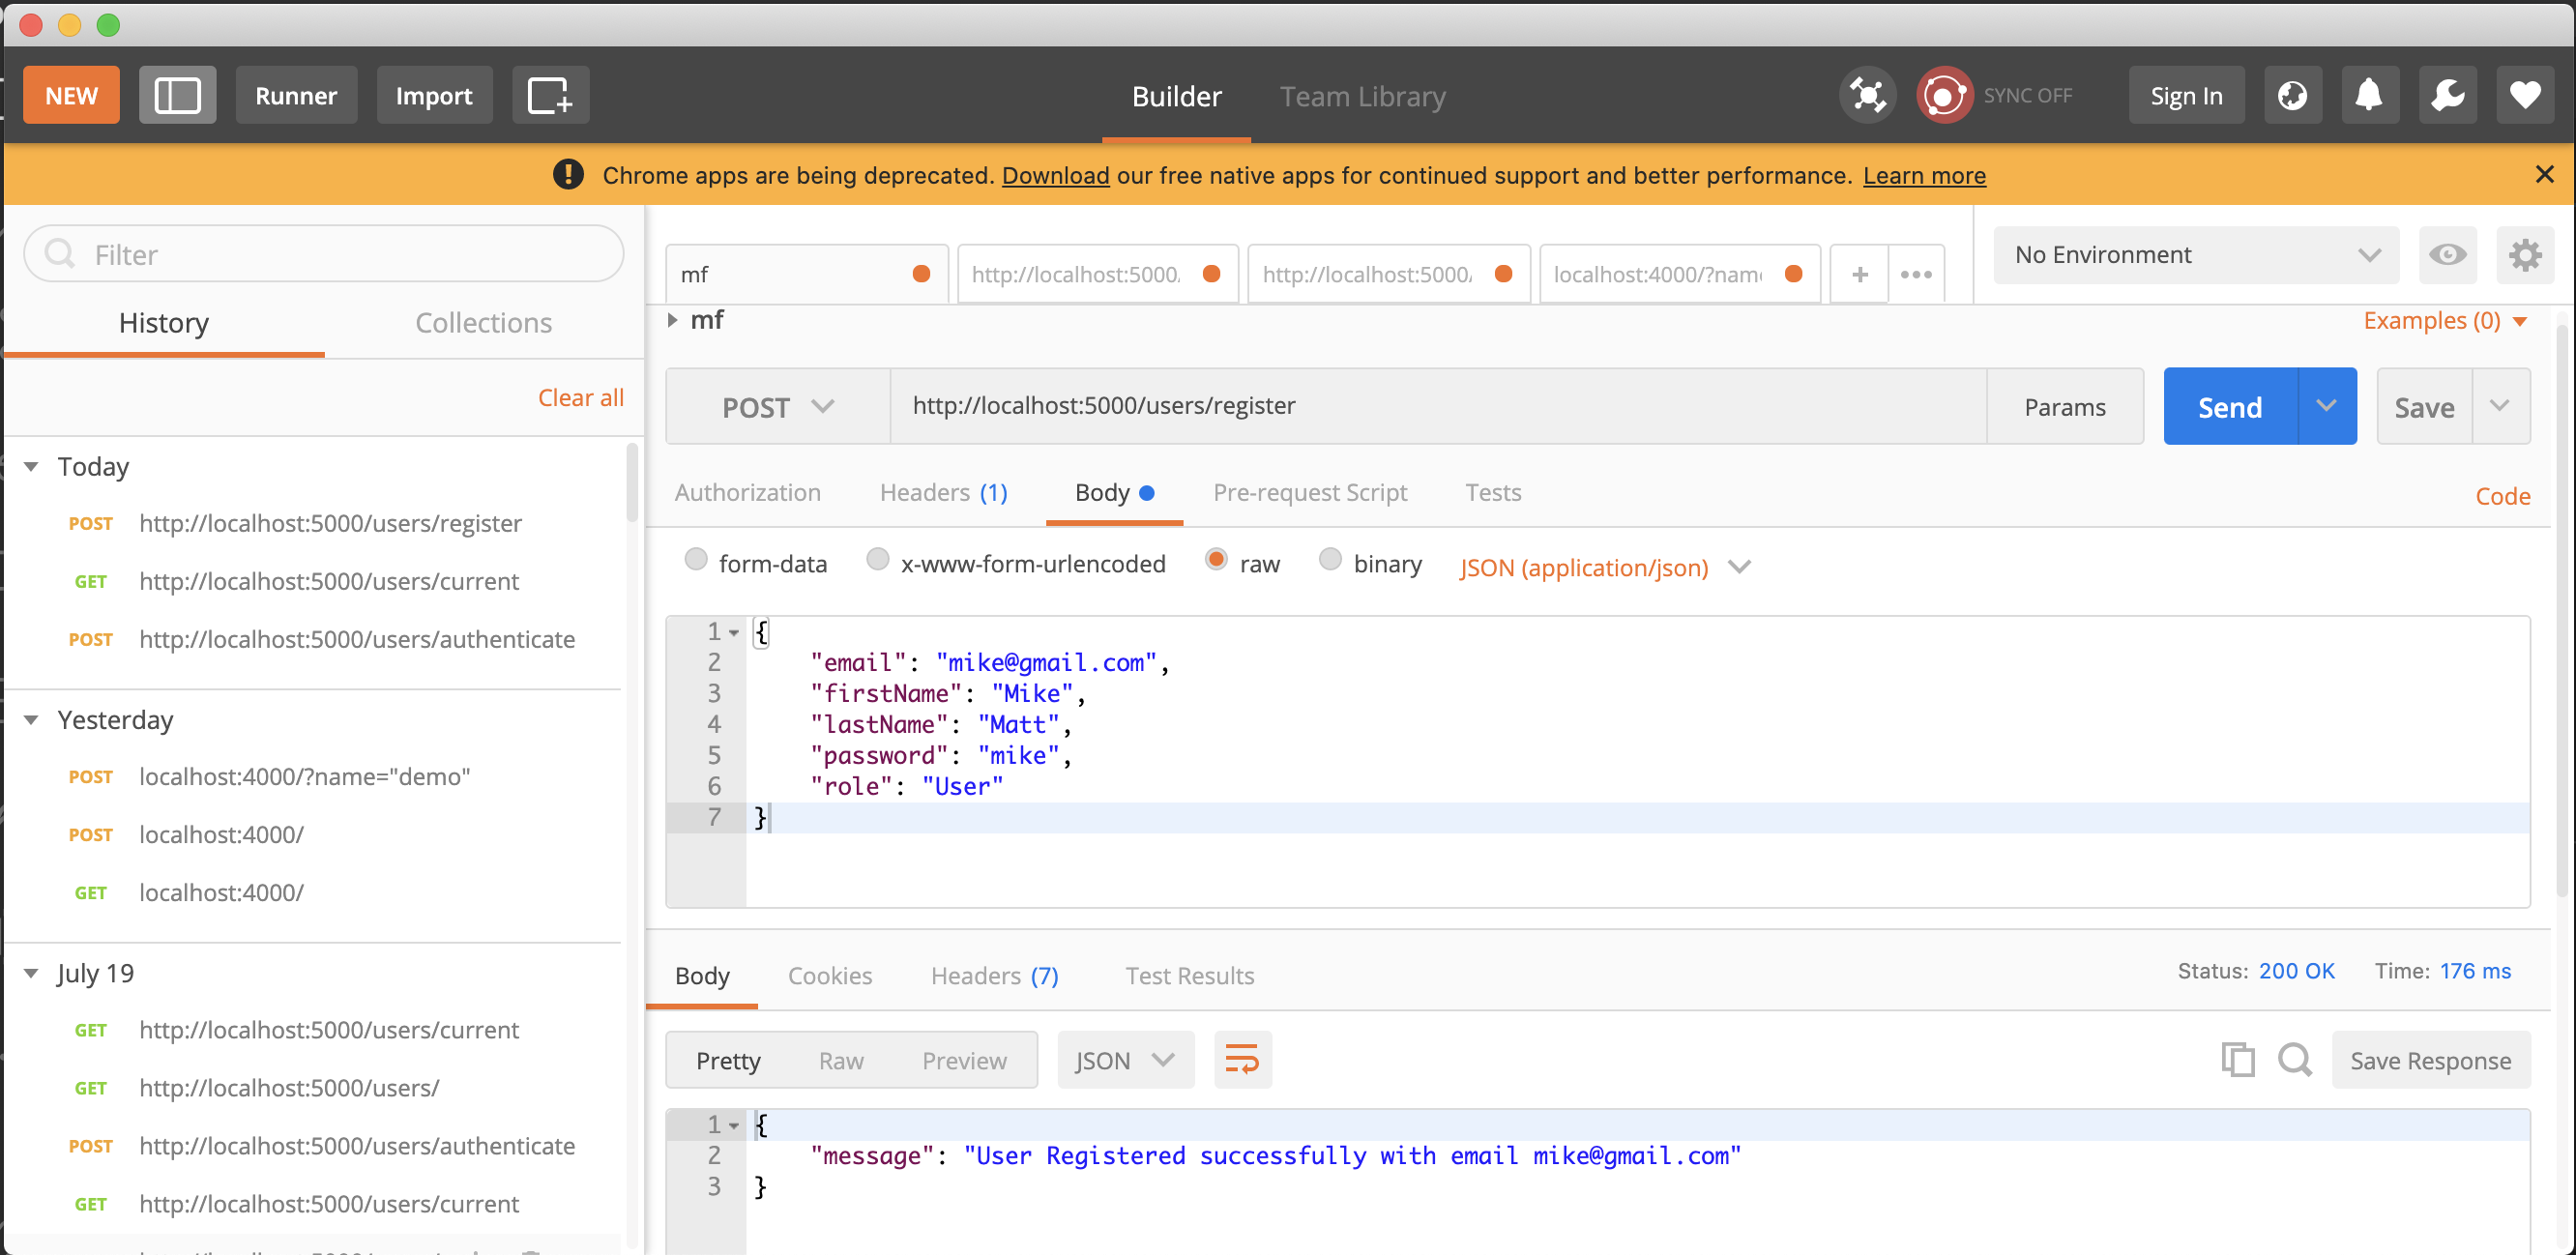Click the warning icon in banner
This screenshot has height=1255, width=2576.
(568, 174)
